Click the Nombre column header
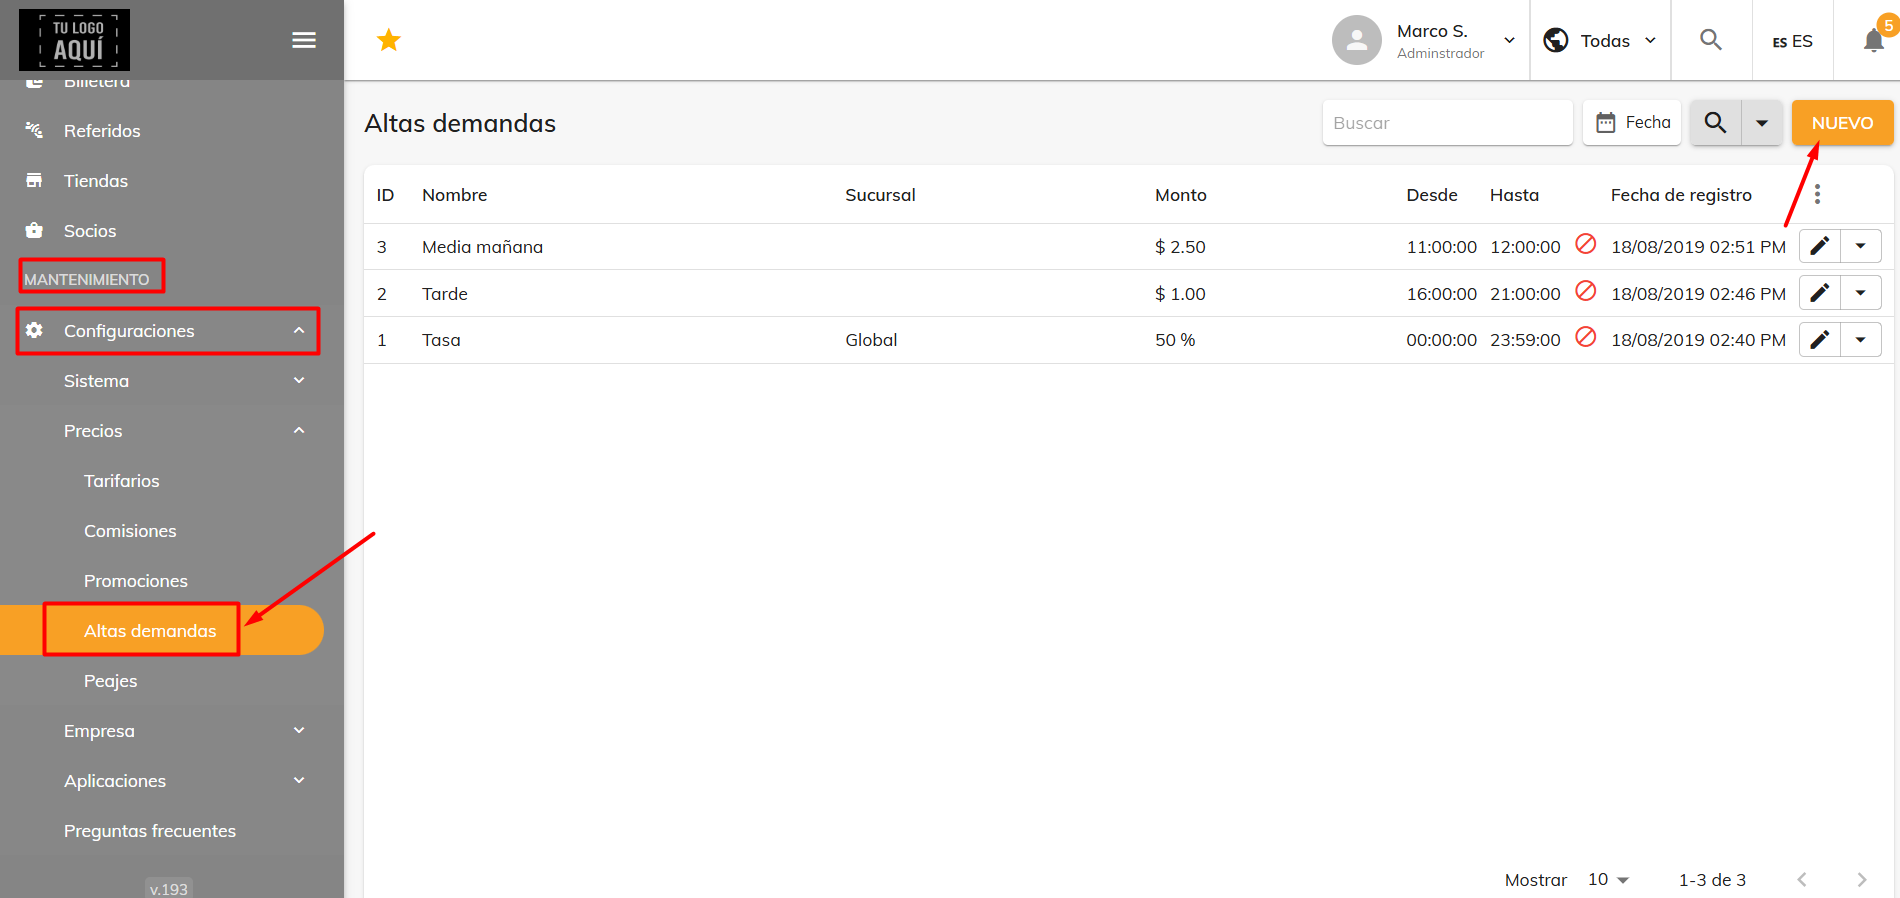Image resolution: width=1900 pixels, height=898 pixels. (455, 195)
